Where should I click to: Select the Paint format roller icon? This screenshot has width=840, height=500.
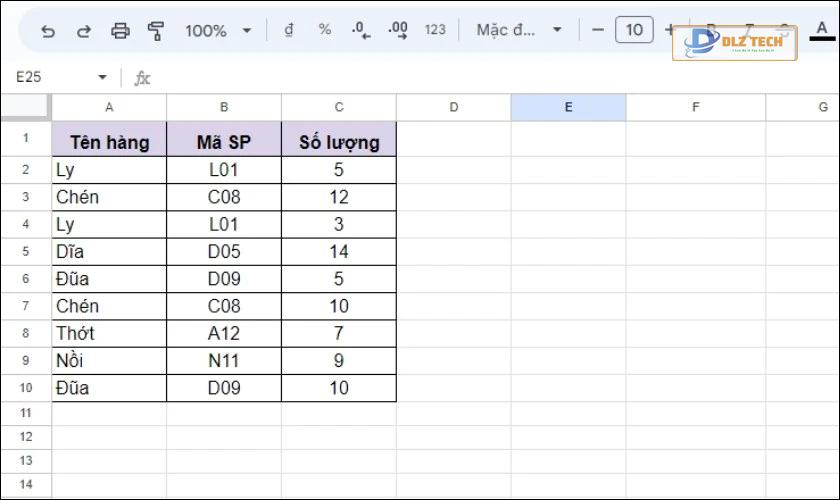[x=156, y=31]
